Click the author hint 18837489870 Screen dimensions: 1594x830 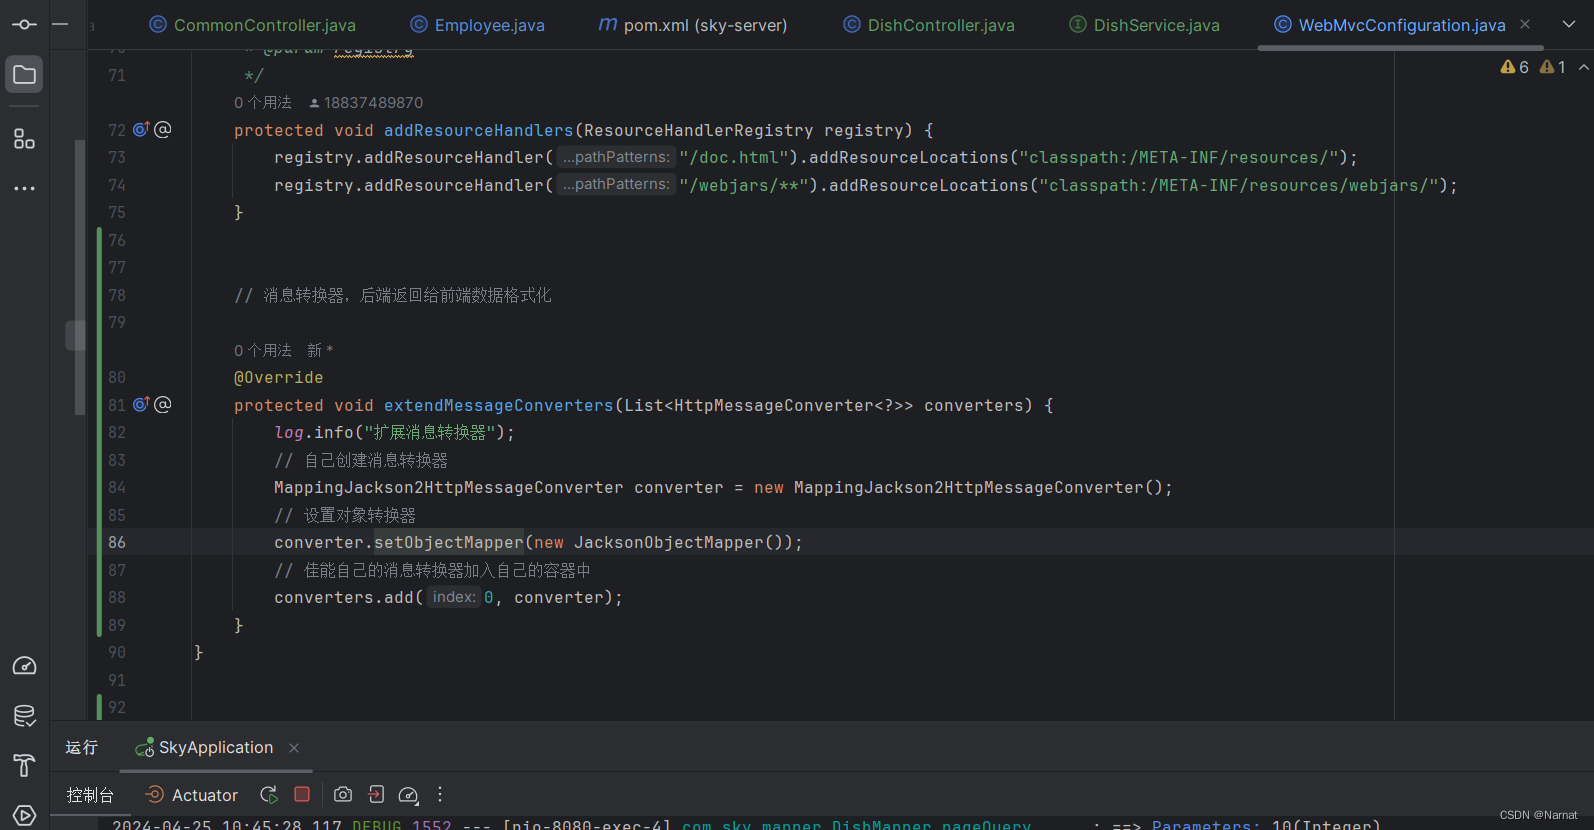[x=366, y=102]
